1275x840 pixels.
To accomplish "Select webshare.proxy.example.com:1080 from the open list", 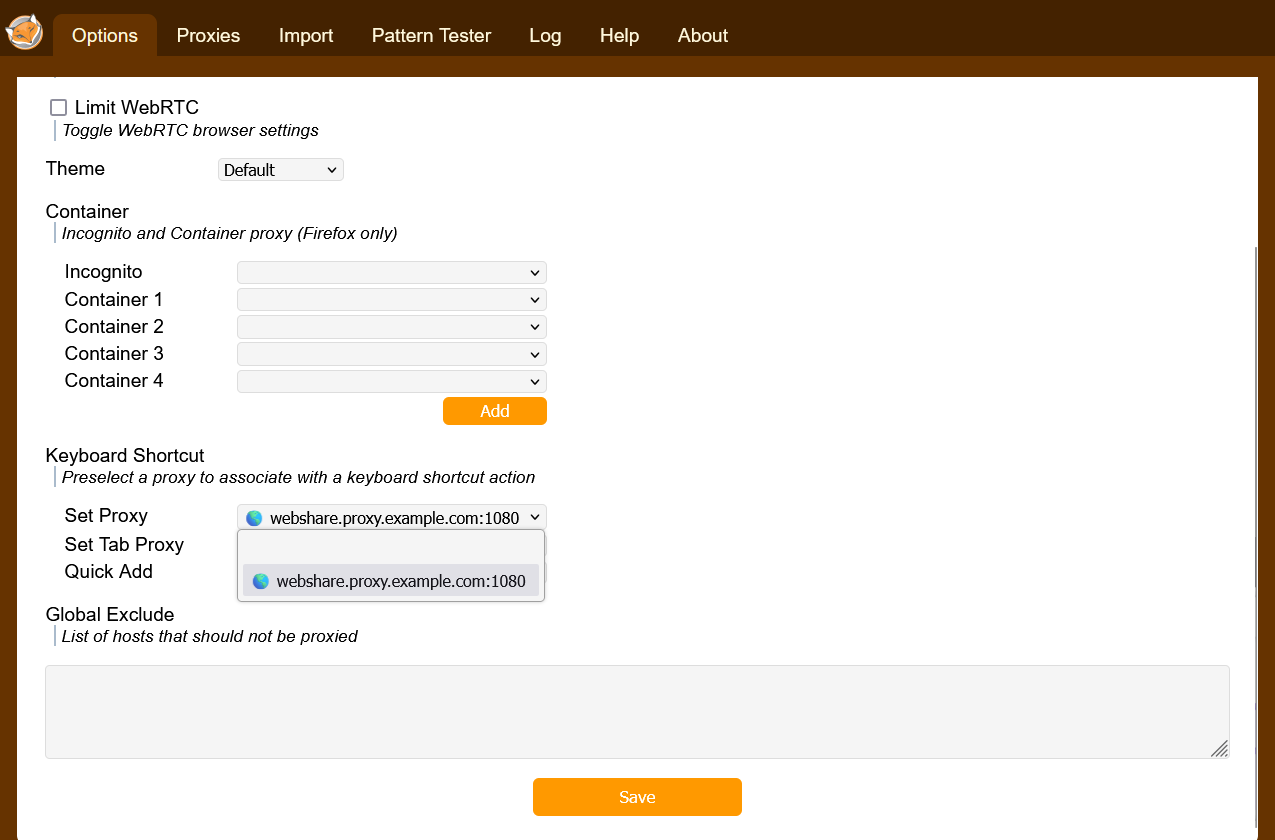I will click(x=391, y=581).
